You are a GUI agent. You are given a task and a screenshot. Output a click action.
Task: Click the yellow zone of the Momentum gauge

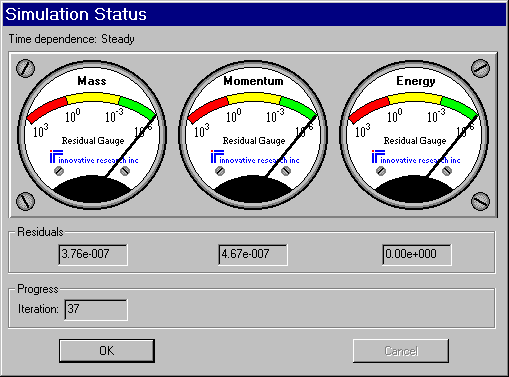254,99
